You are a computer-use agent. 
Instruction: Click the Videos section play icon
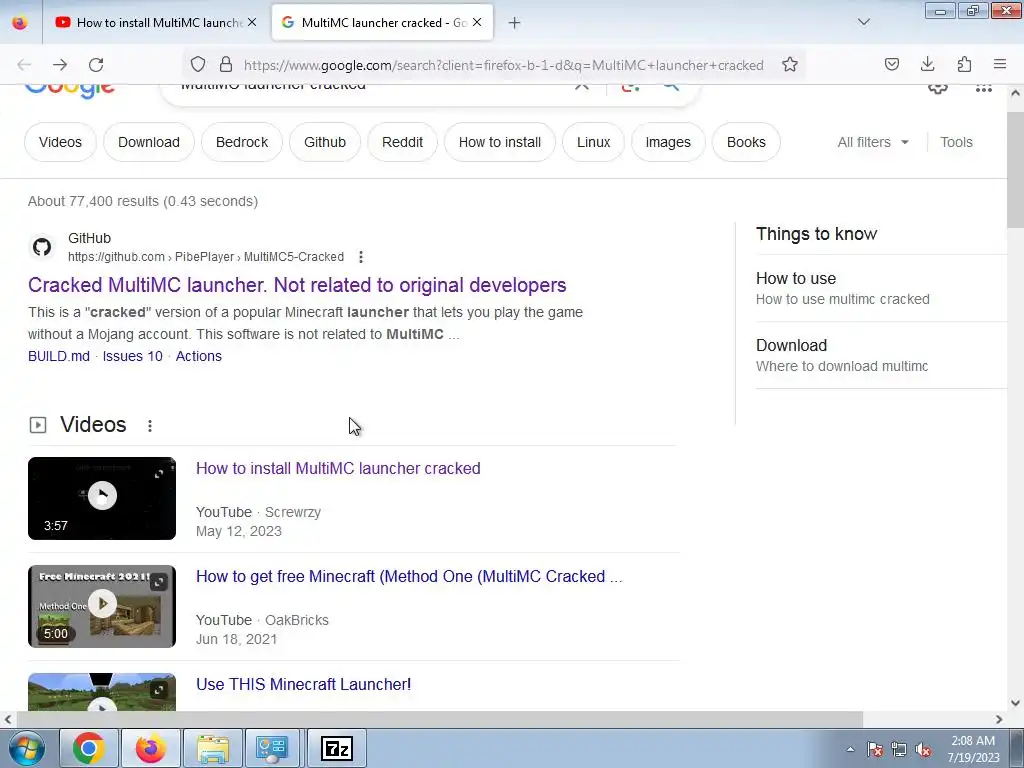[x=38, y=425]
